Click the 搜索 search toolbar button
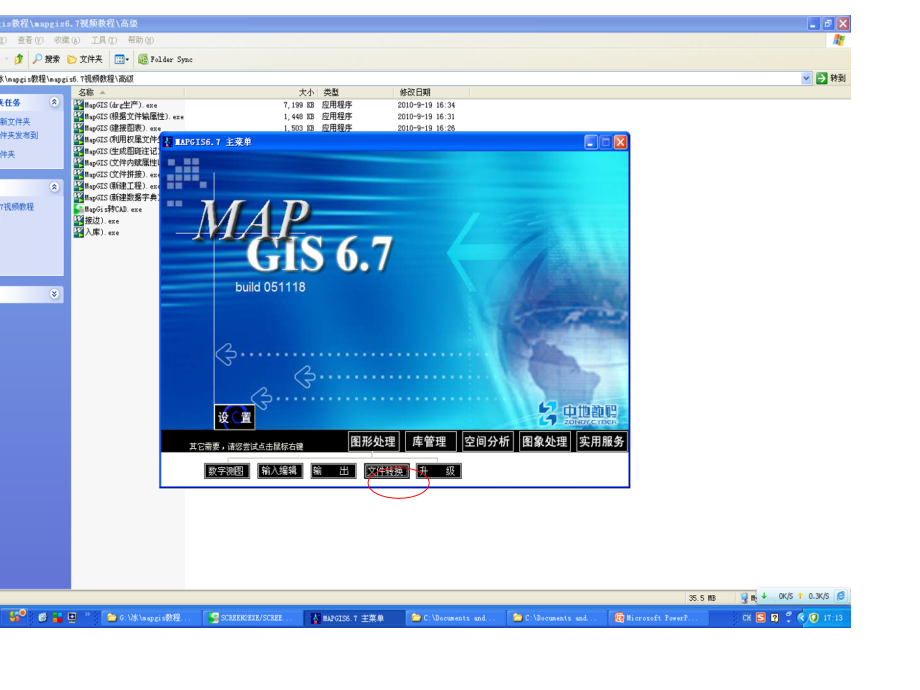Image resolution: width=920 pixels, height=690 pixels. click(x=46, y=59)
